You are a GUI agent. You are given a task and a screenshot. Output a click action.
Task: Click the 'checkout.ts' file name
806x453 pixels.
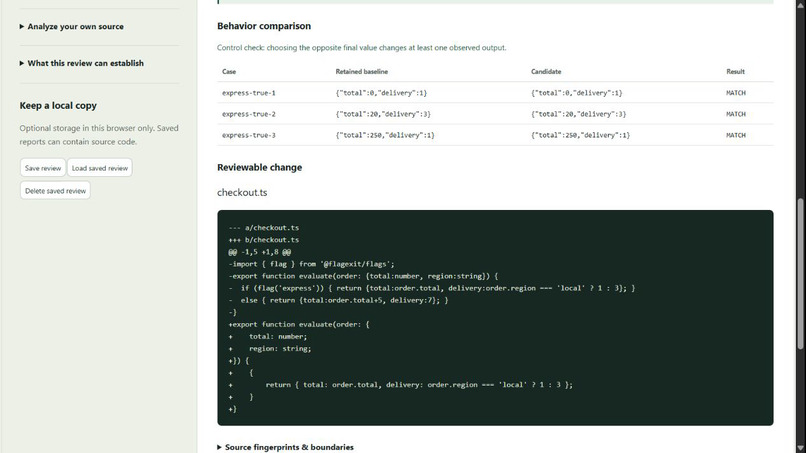(x=242, y=192)
